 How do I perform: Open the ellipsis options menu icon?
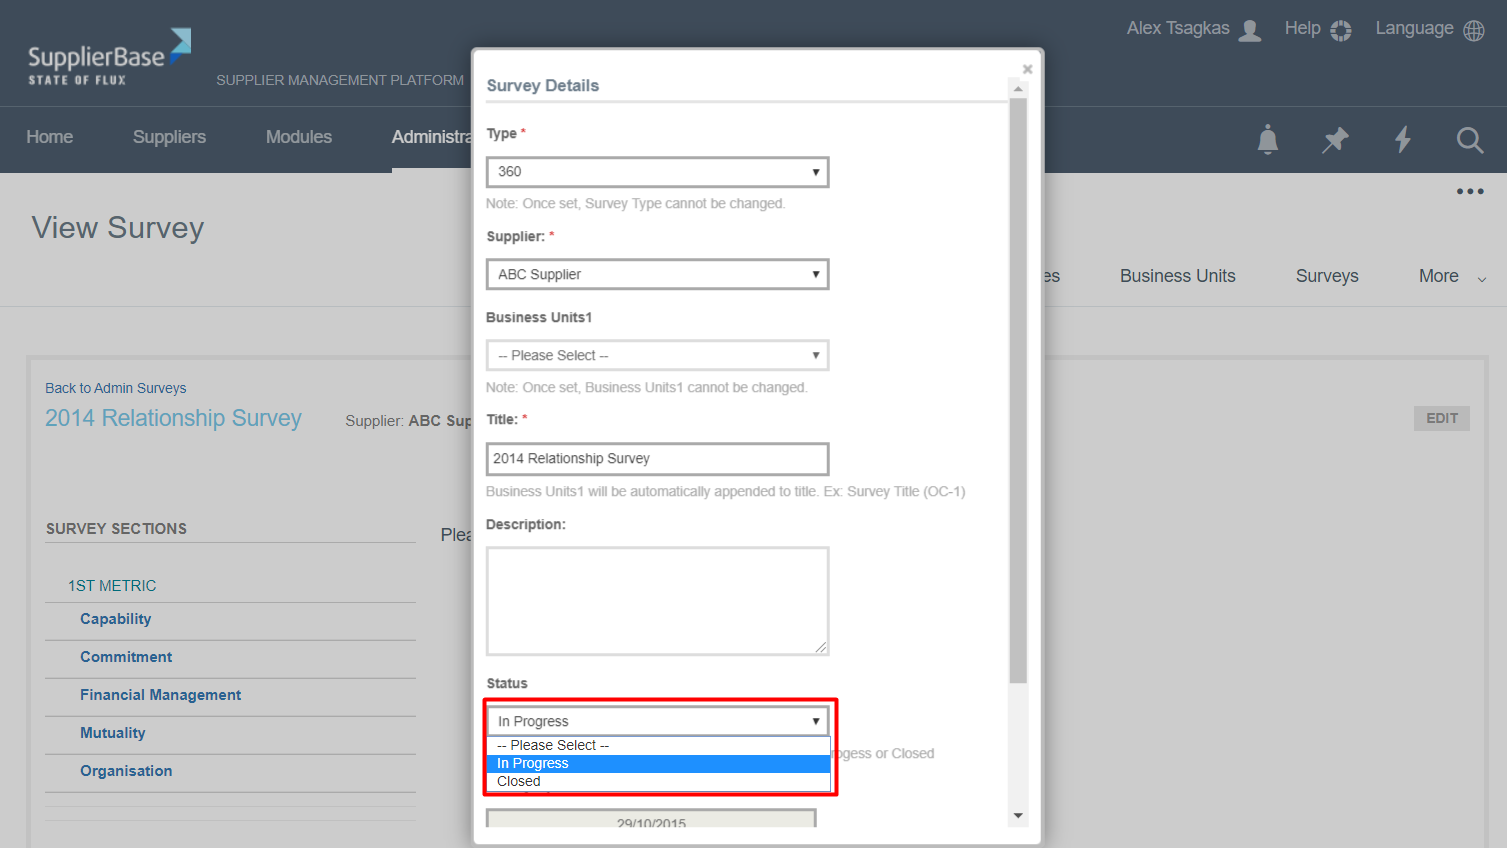coord(1470,191)
